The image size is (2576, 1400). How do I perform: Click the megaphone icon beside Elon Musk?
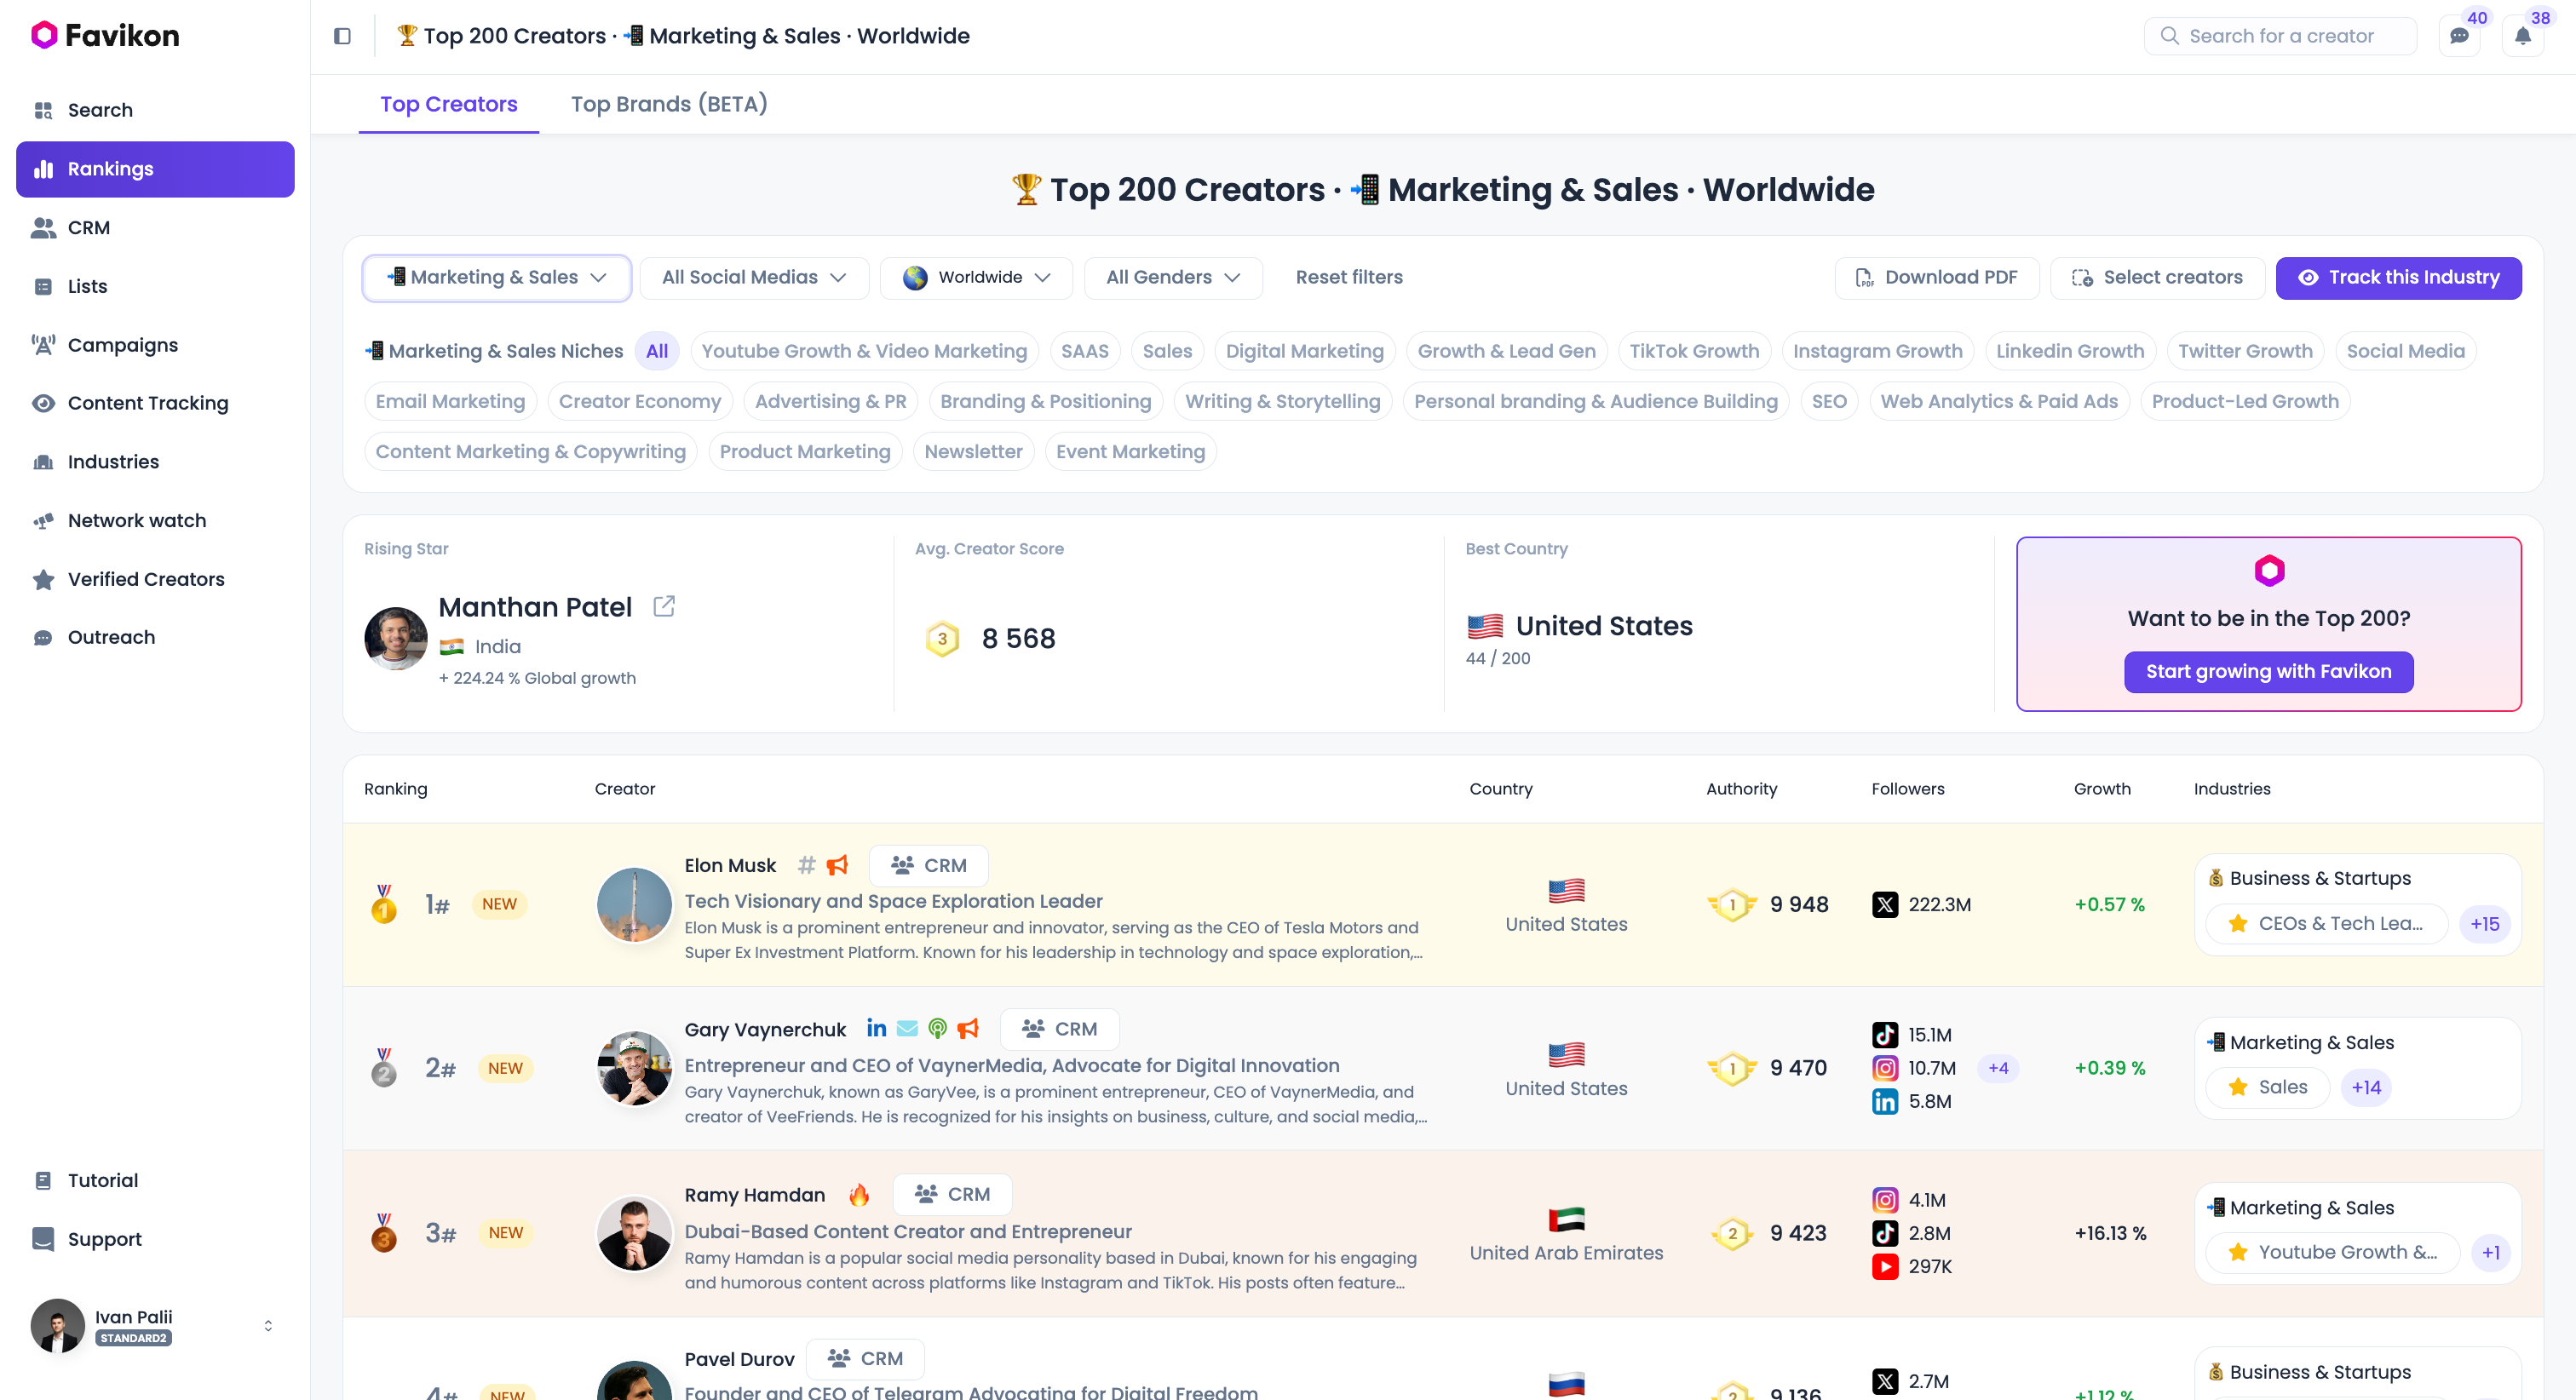click(837, 864)
